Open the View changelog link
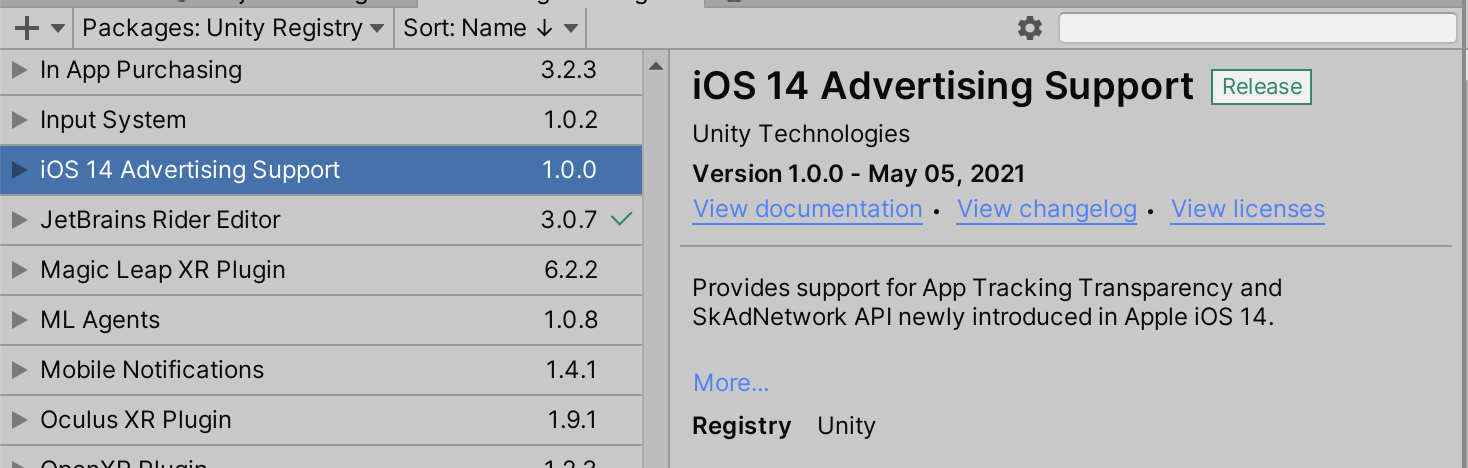The width and height of the screenshot is (1468, 468). [x=1047, y=209]
